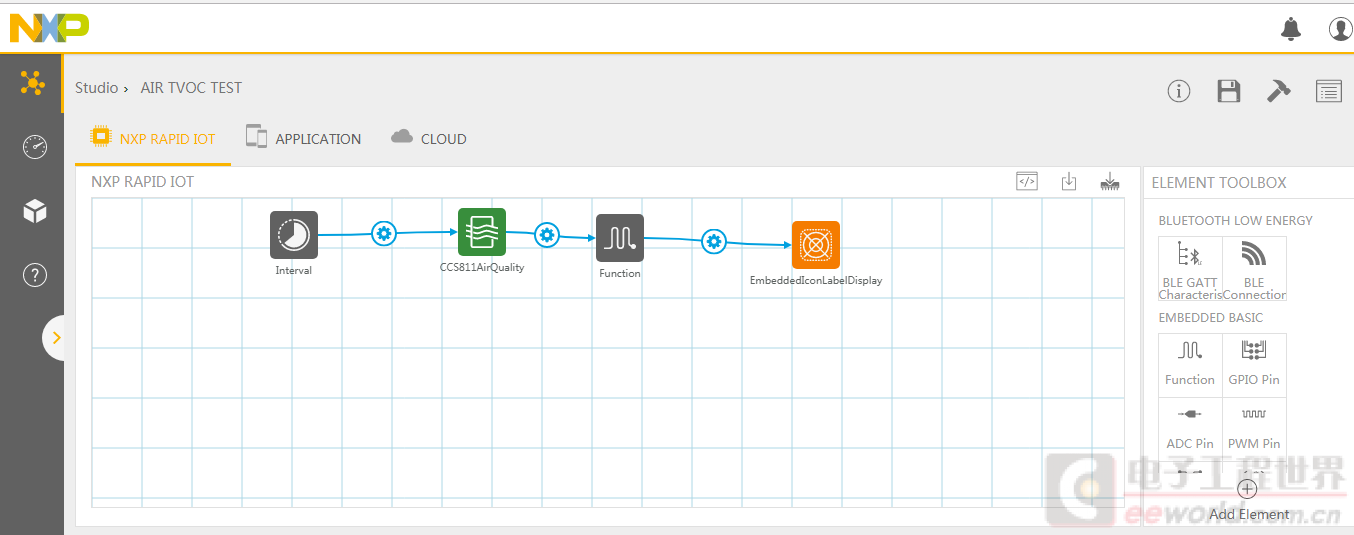Screen dimensions: 1354x535
Task: Select the Function node on the canvas
Action: pyautogui.click(x=620, y=238)
